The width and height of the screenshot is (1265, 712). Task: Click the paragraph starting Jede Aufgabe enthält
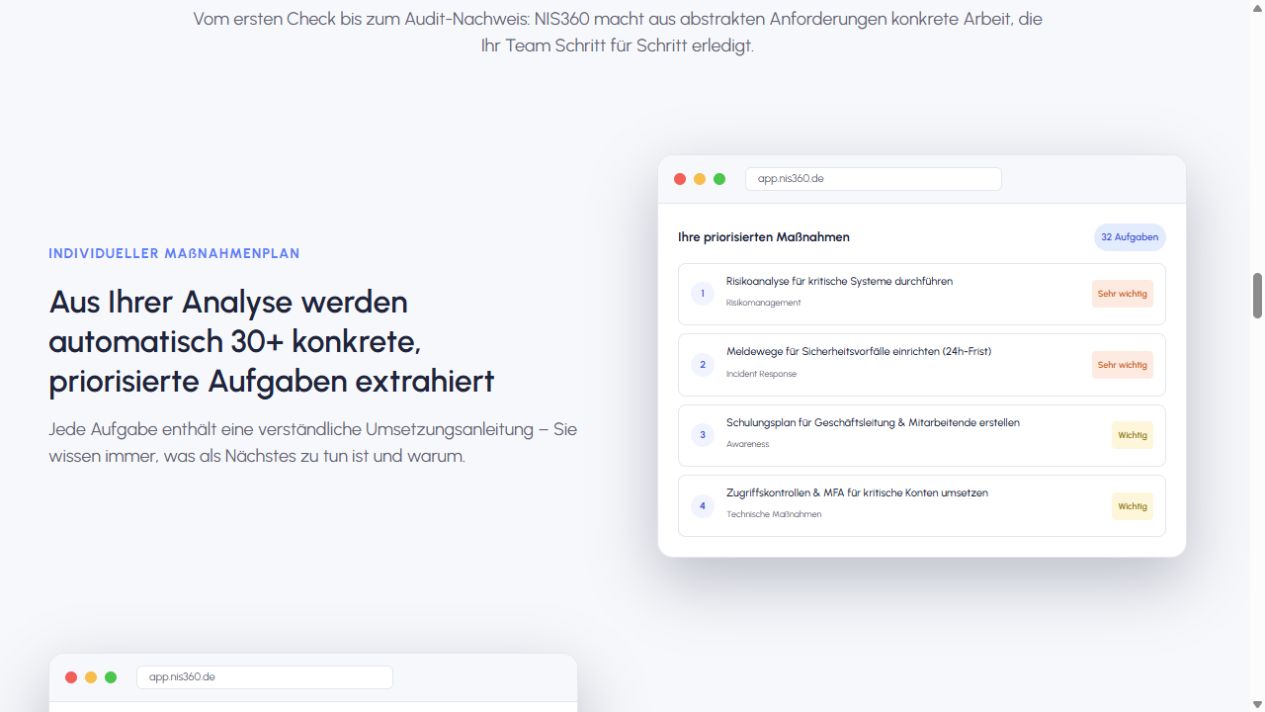[x=313, y=442]
